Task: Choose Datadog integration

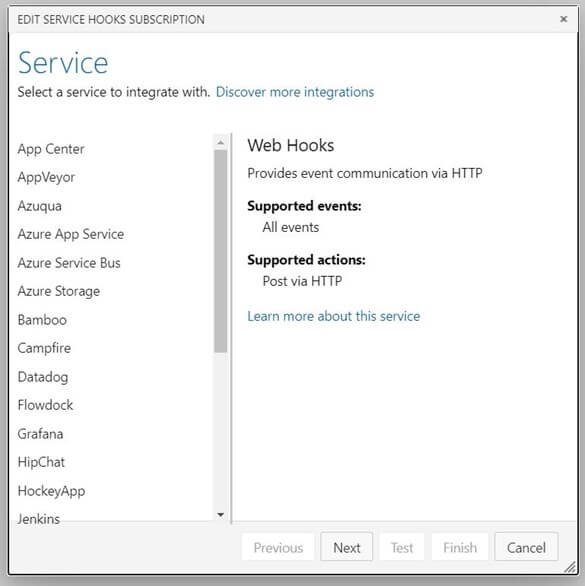Action: (x=43, y=377)
